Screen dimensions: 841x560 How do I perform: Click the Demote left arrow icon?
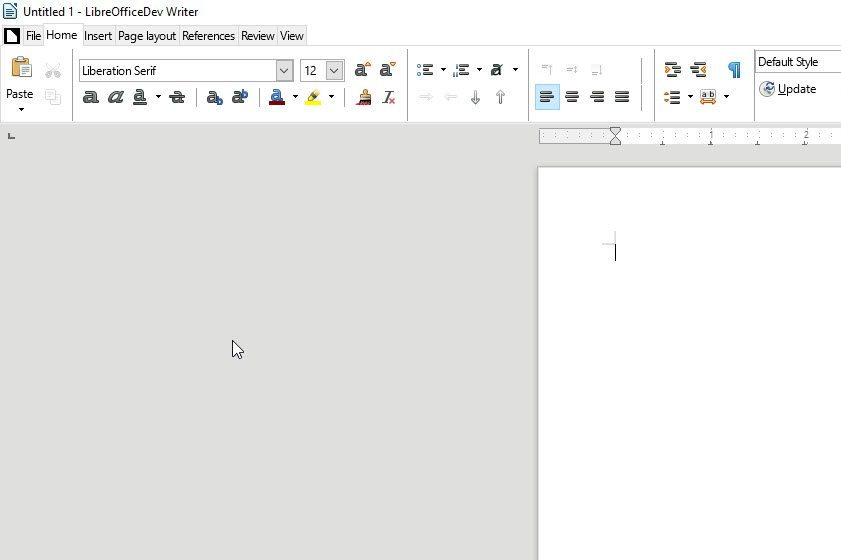(451, 97)
